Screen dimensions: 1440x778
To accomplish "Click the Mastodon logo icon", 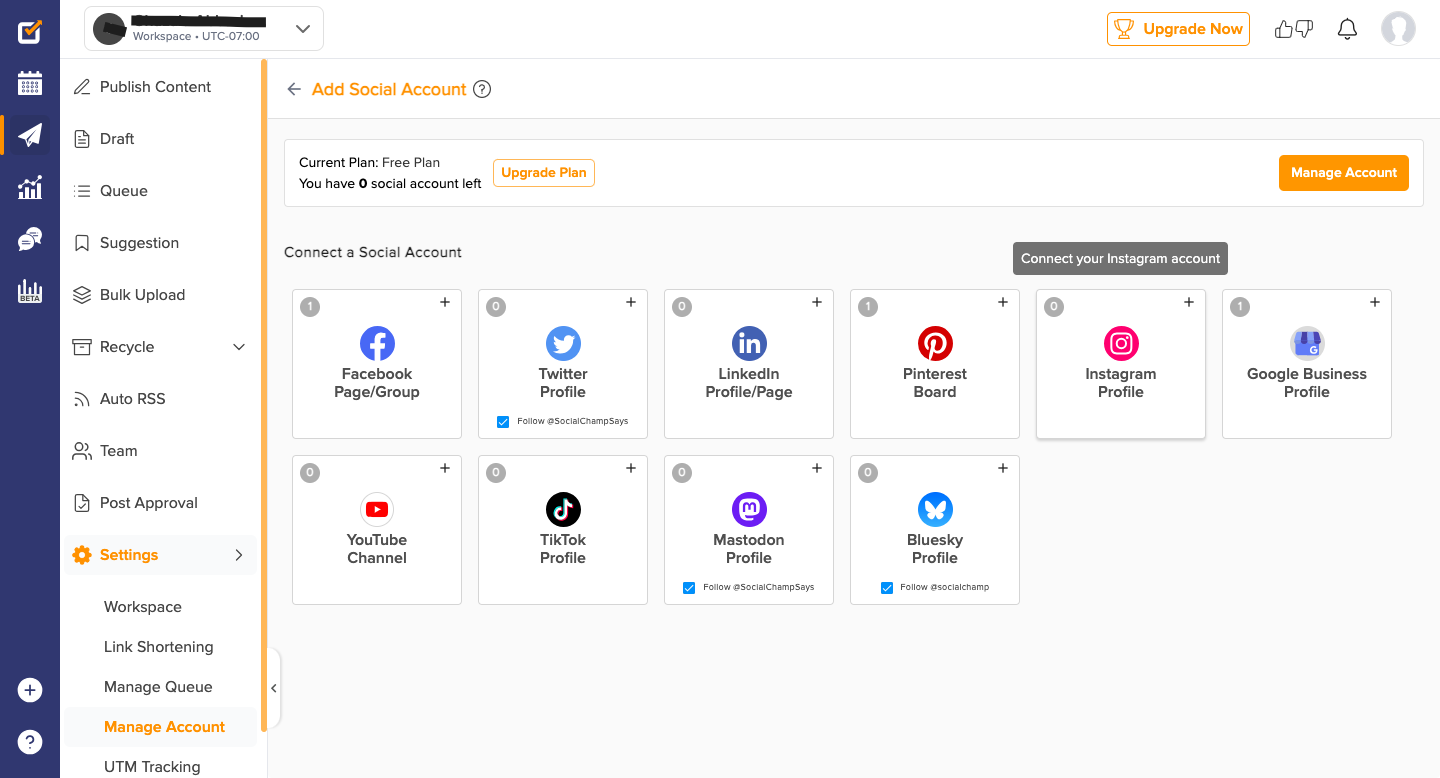I will [x=749, y=510].
